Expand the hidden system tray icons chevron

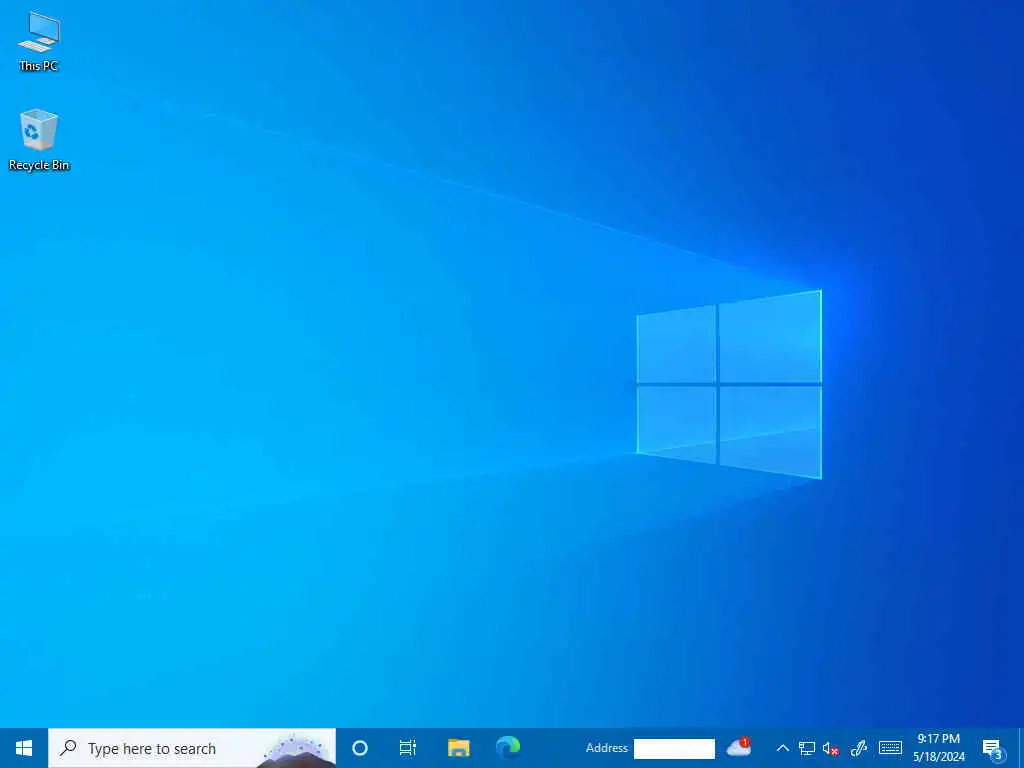point(782,748)
